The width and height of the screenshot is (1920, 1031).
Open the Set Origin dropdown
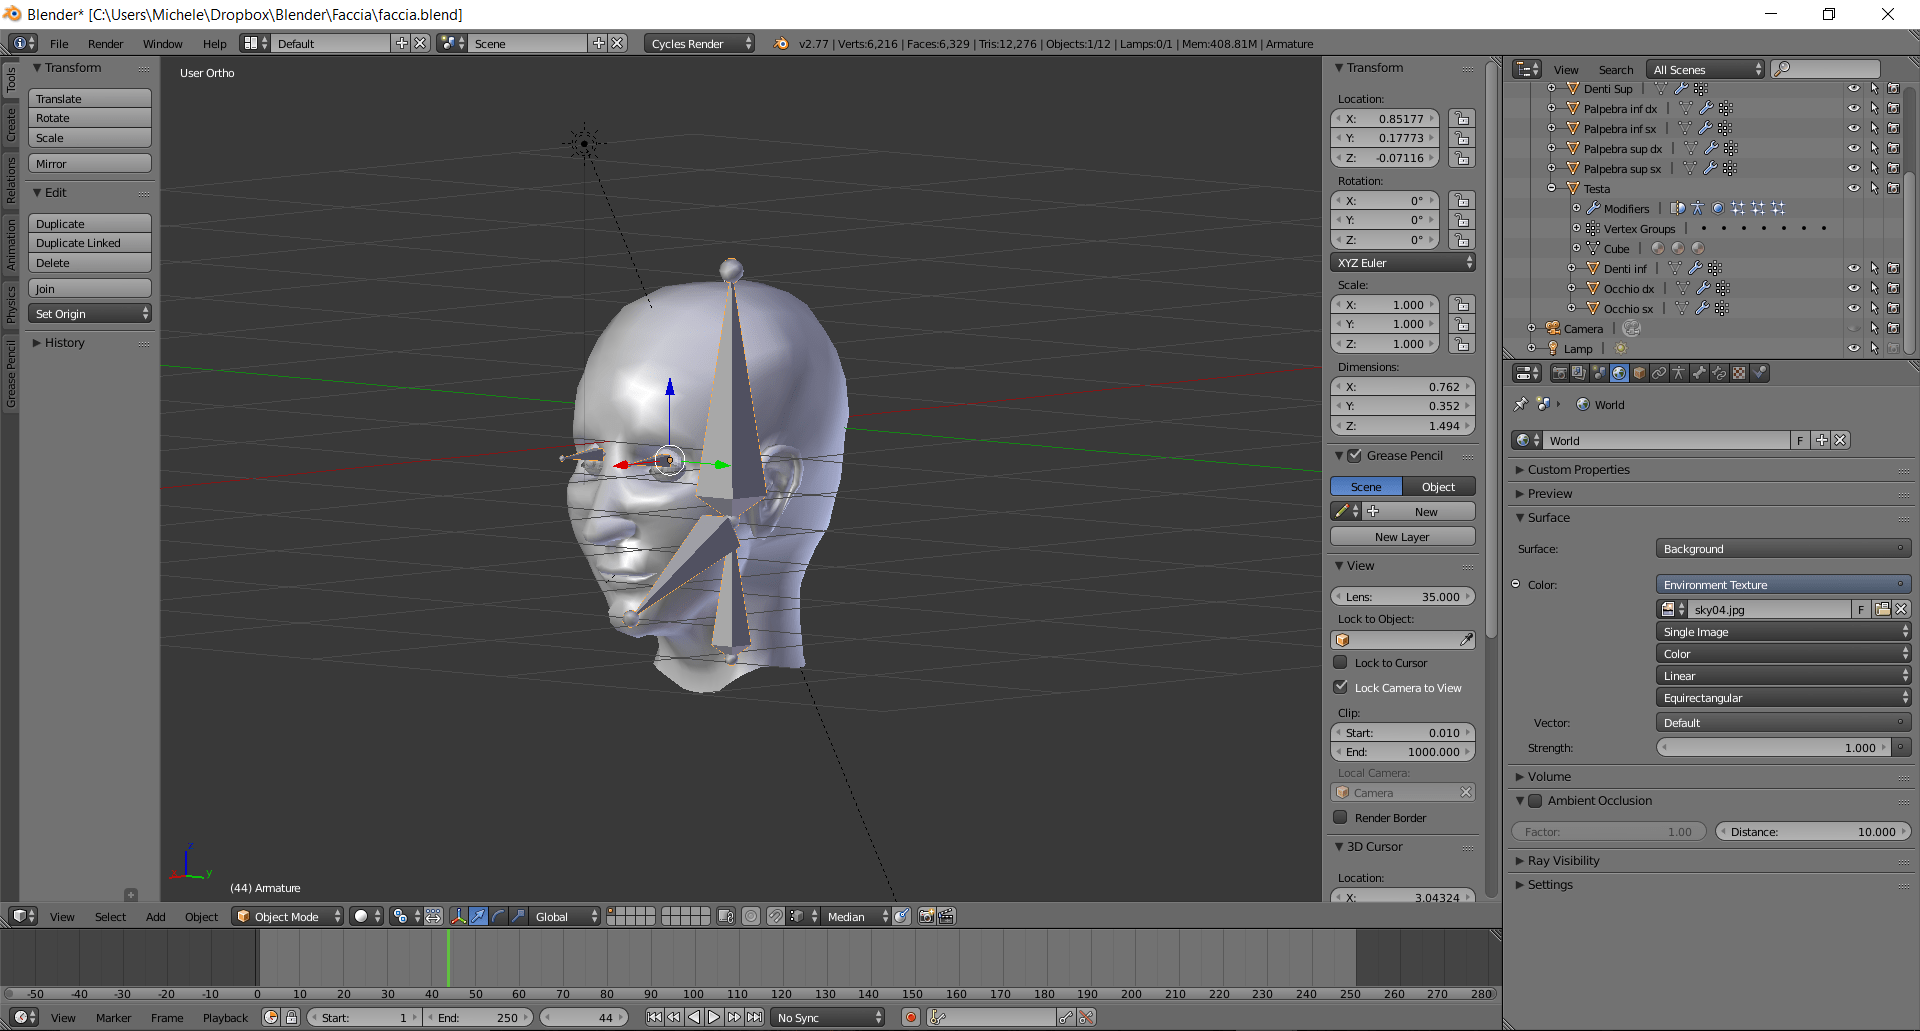[90, 313]
